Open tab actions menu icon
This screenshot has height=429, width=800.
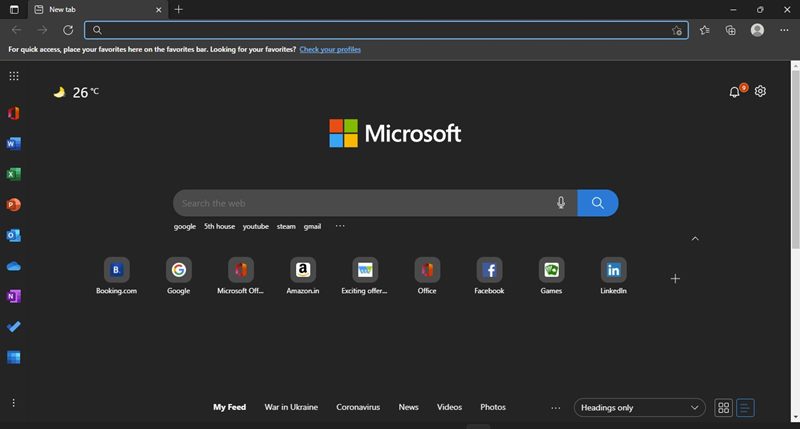(14, 9)
